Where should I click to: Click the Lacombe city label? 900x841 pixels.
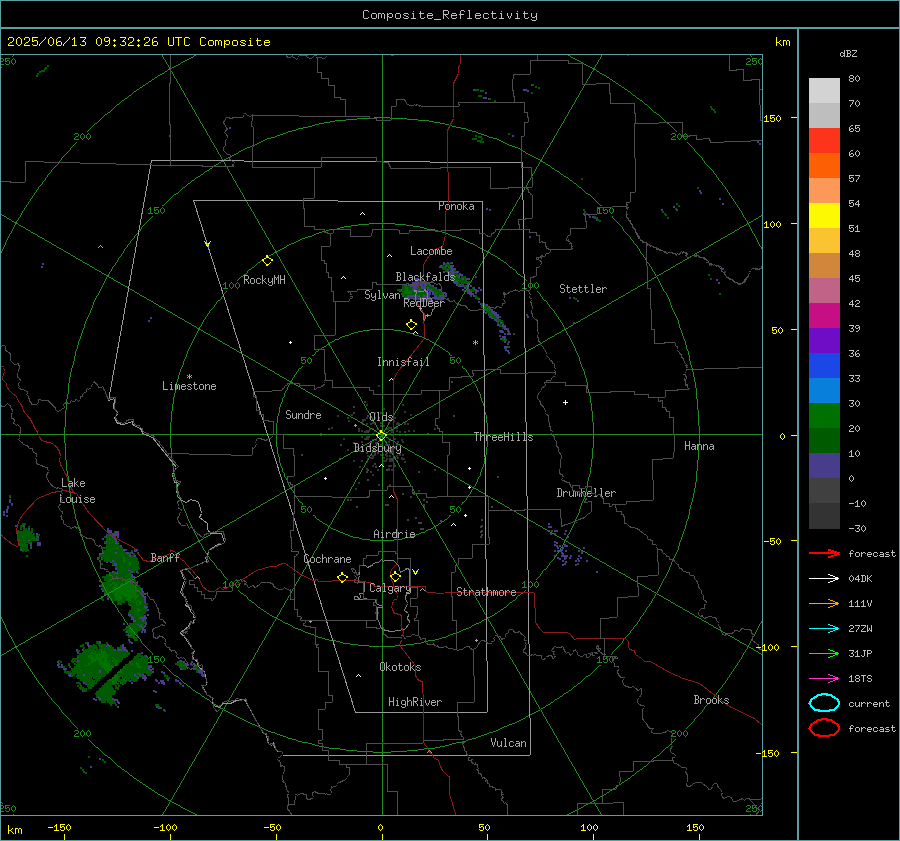(x=431, y=251)
